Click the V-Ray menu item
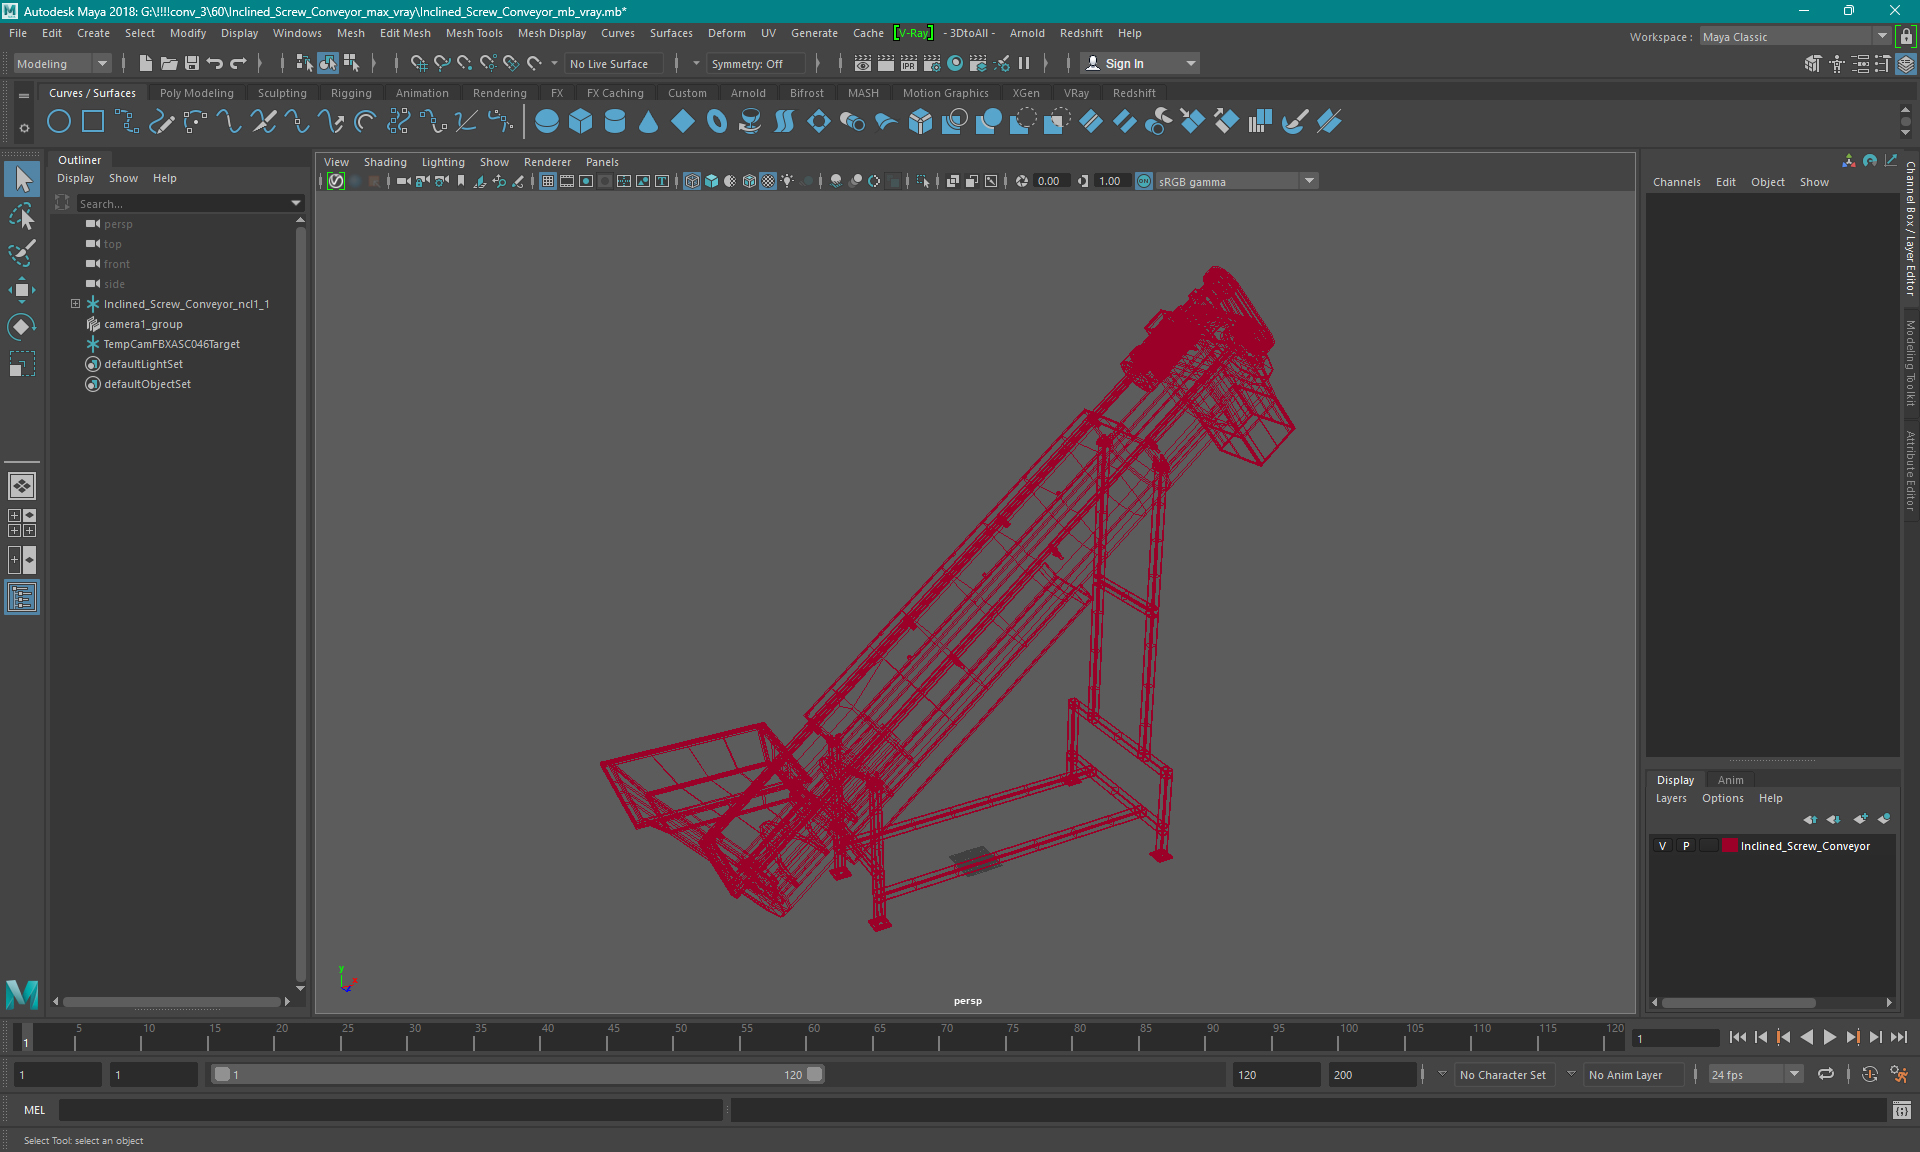The image size is (1920, 1152). point(911,32)
